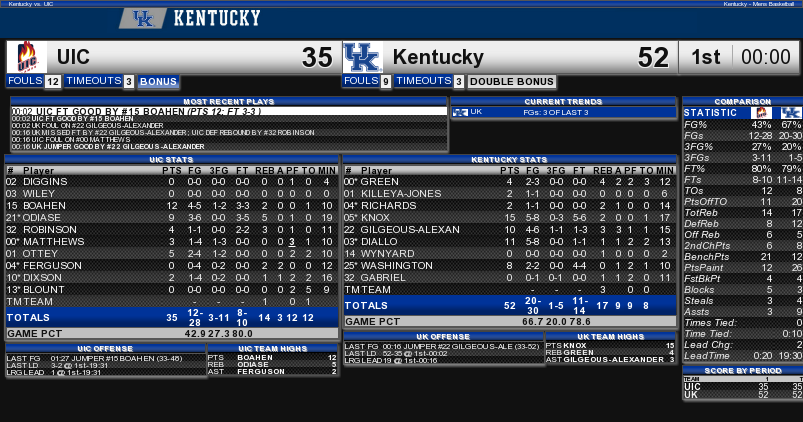
Task: Click the UIC flame team logo
Action: pos(27,57)
